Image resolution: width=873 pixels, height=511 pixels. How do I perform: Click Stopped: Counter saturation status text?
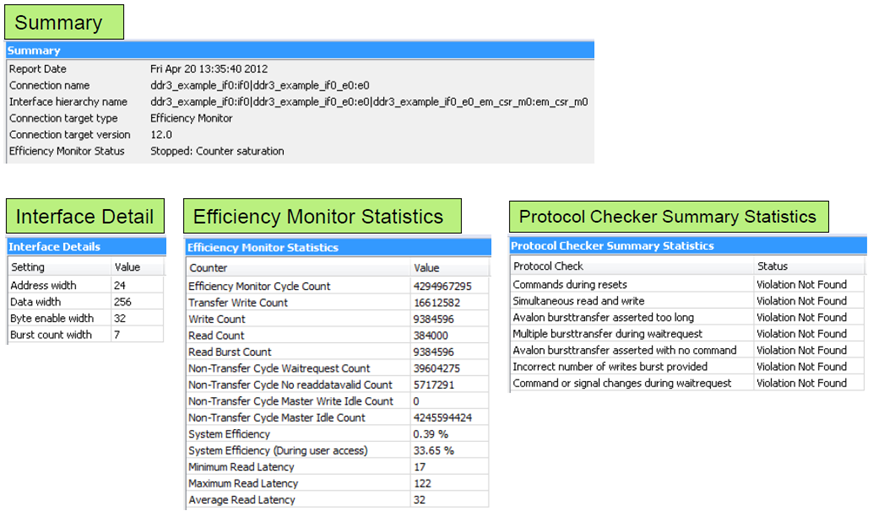pos(217,151)
